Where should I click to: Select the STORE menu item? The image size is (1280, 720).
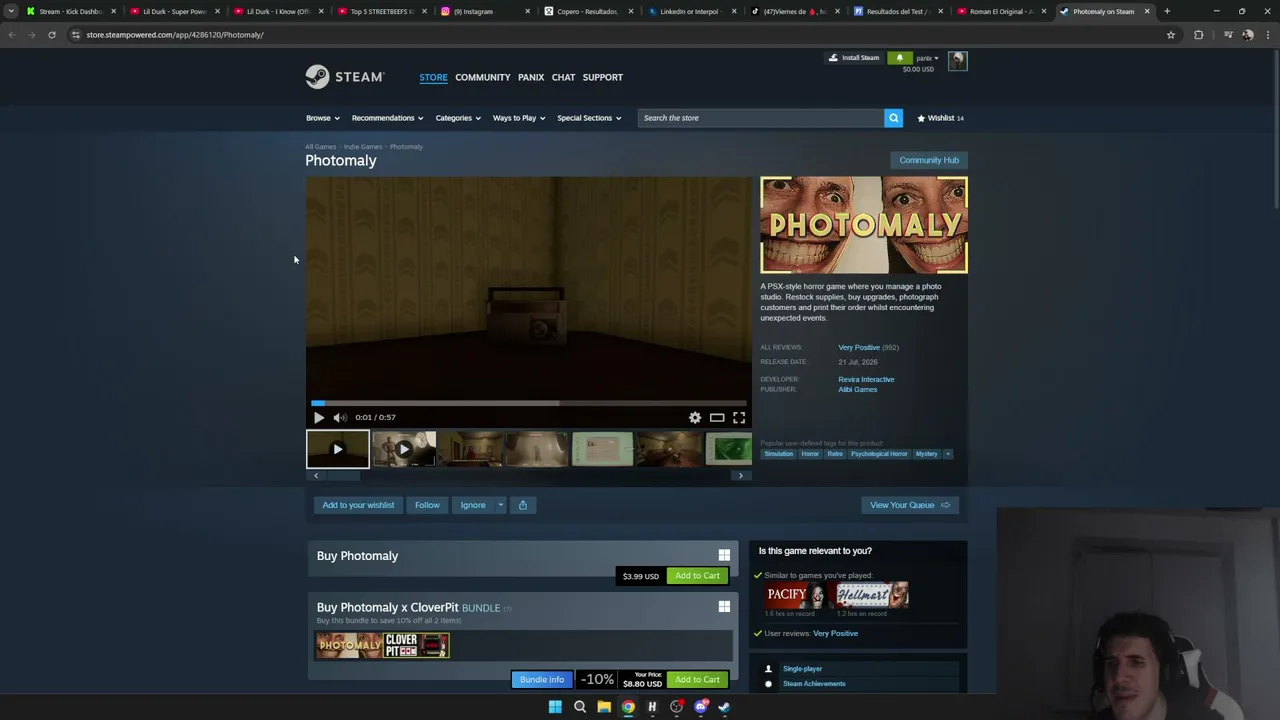[x=433, y=77]
